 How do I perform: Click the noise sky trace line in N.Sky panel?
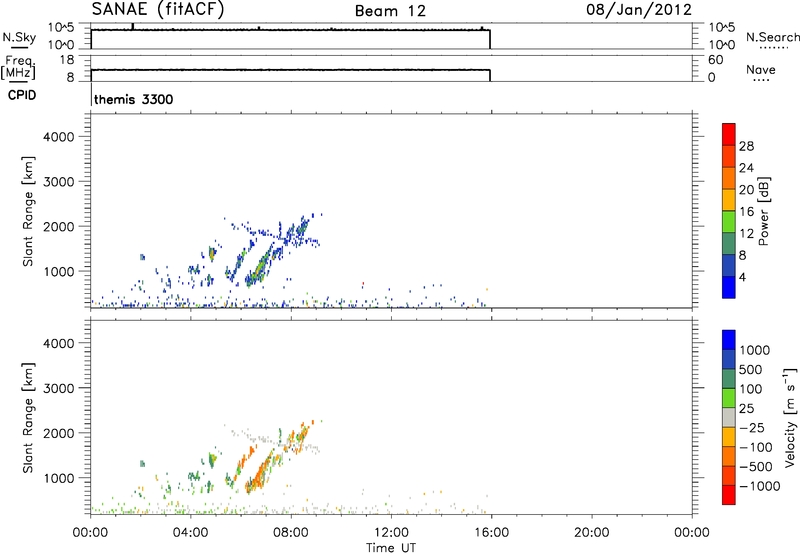coord(290,30)
